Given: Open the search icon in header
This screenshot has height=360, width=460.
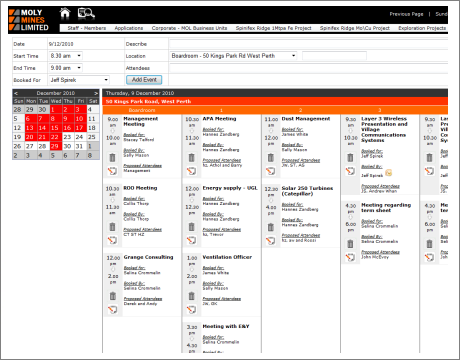Looking at the screenshot, I should pyautogui.click(x=86, y=13).
